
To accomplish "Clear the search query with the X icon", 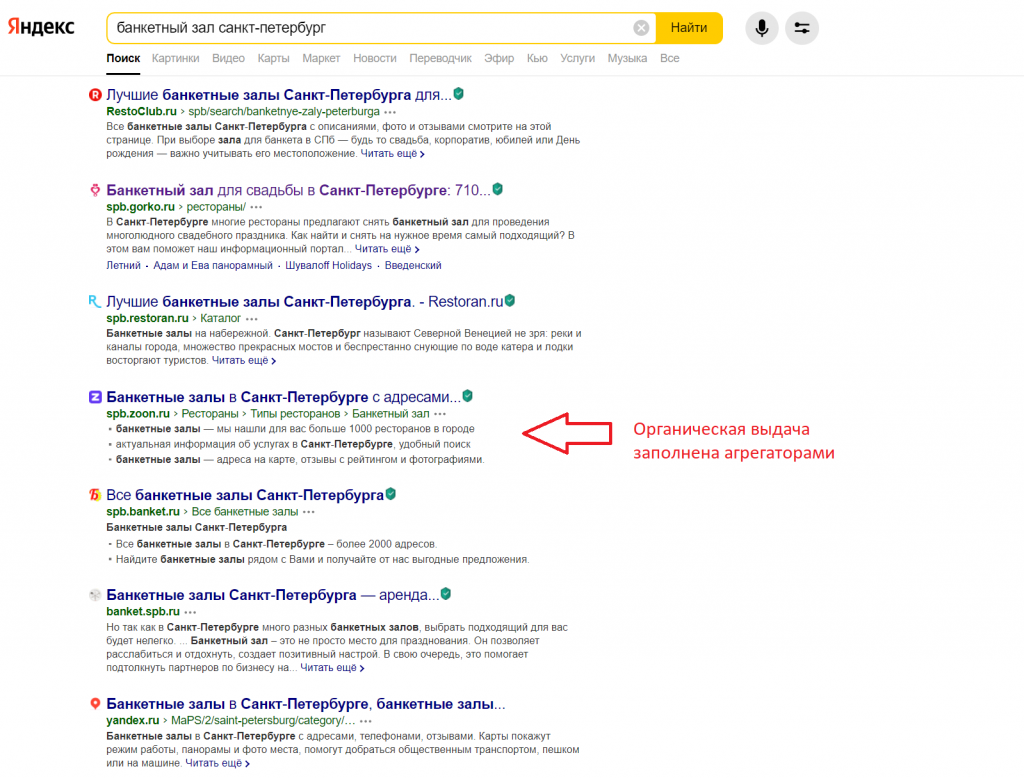I will pos(641,28).
